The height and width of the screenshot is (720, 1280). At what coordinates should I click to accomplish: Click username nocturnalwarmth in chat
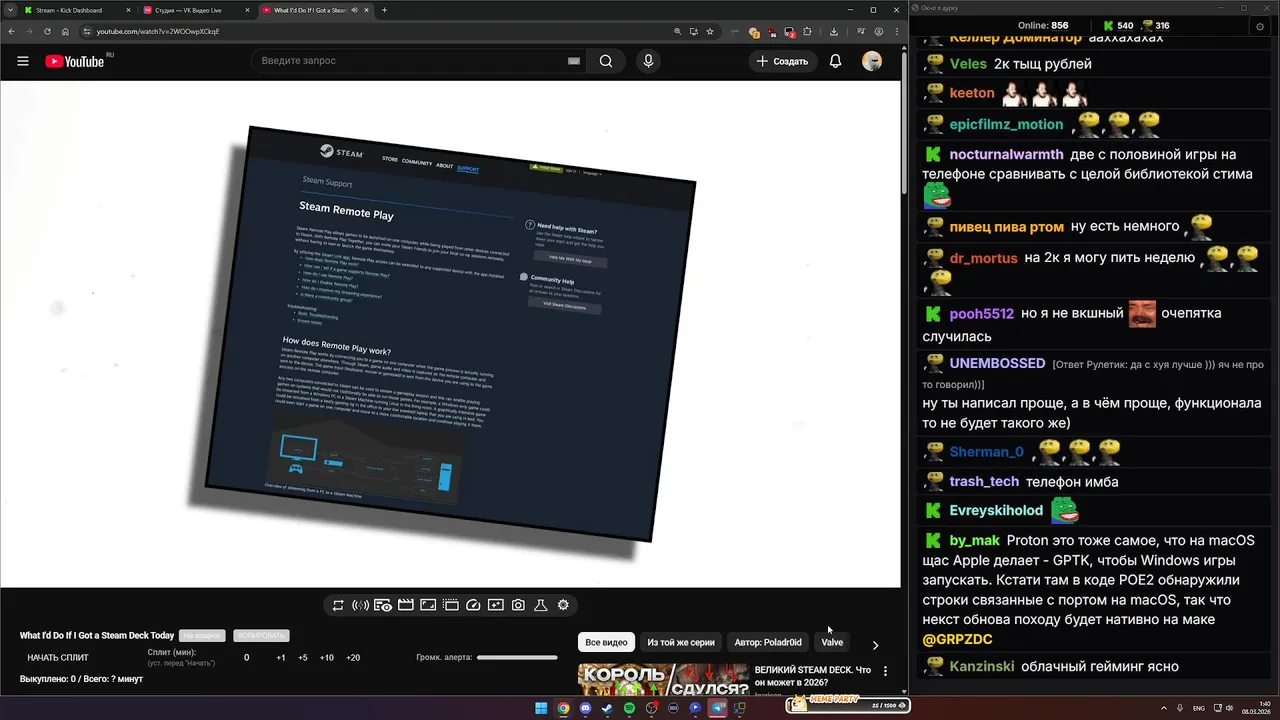[x=1006, y=155]
